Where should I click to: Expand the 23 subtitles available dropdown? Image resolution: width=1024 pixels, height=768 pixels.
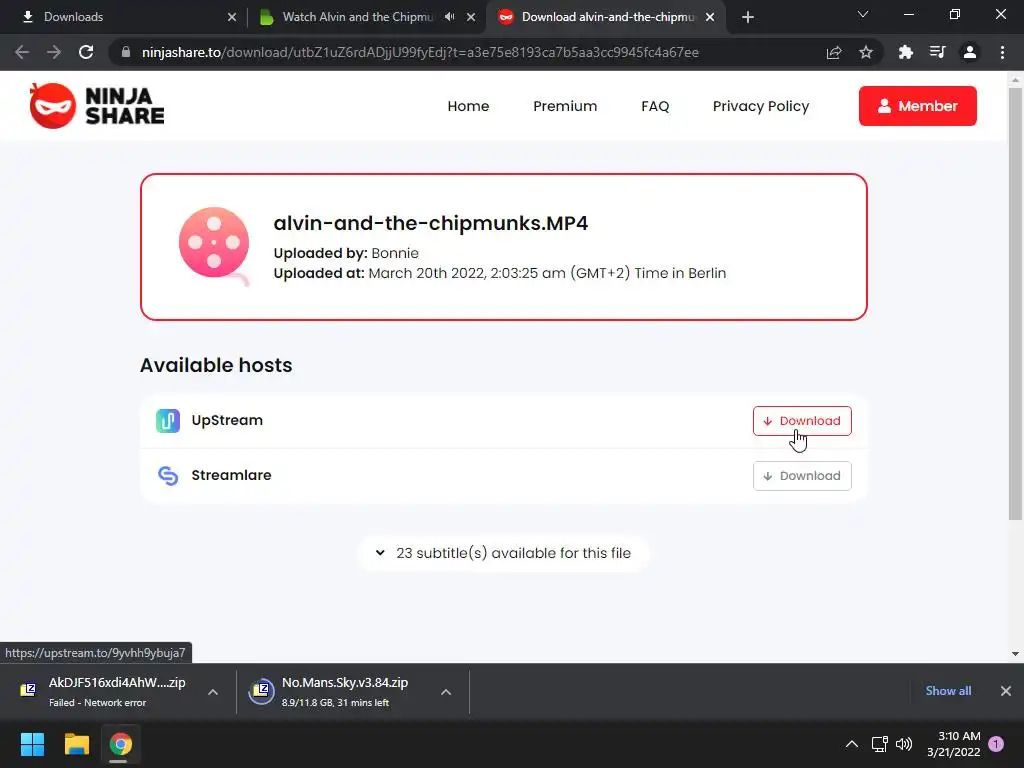(x=503, y=553)
